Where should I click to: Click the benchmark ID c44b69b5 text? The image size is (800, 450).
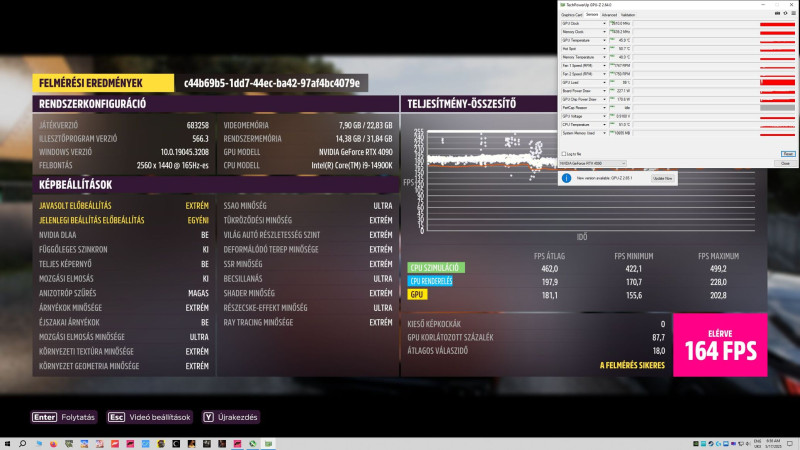pos(271,83)
